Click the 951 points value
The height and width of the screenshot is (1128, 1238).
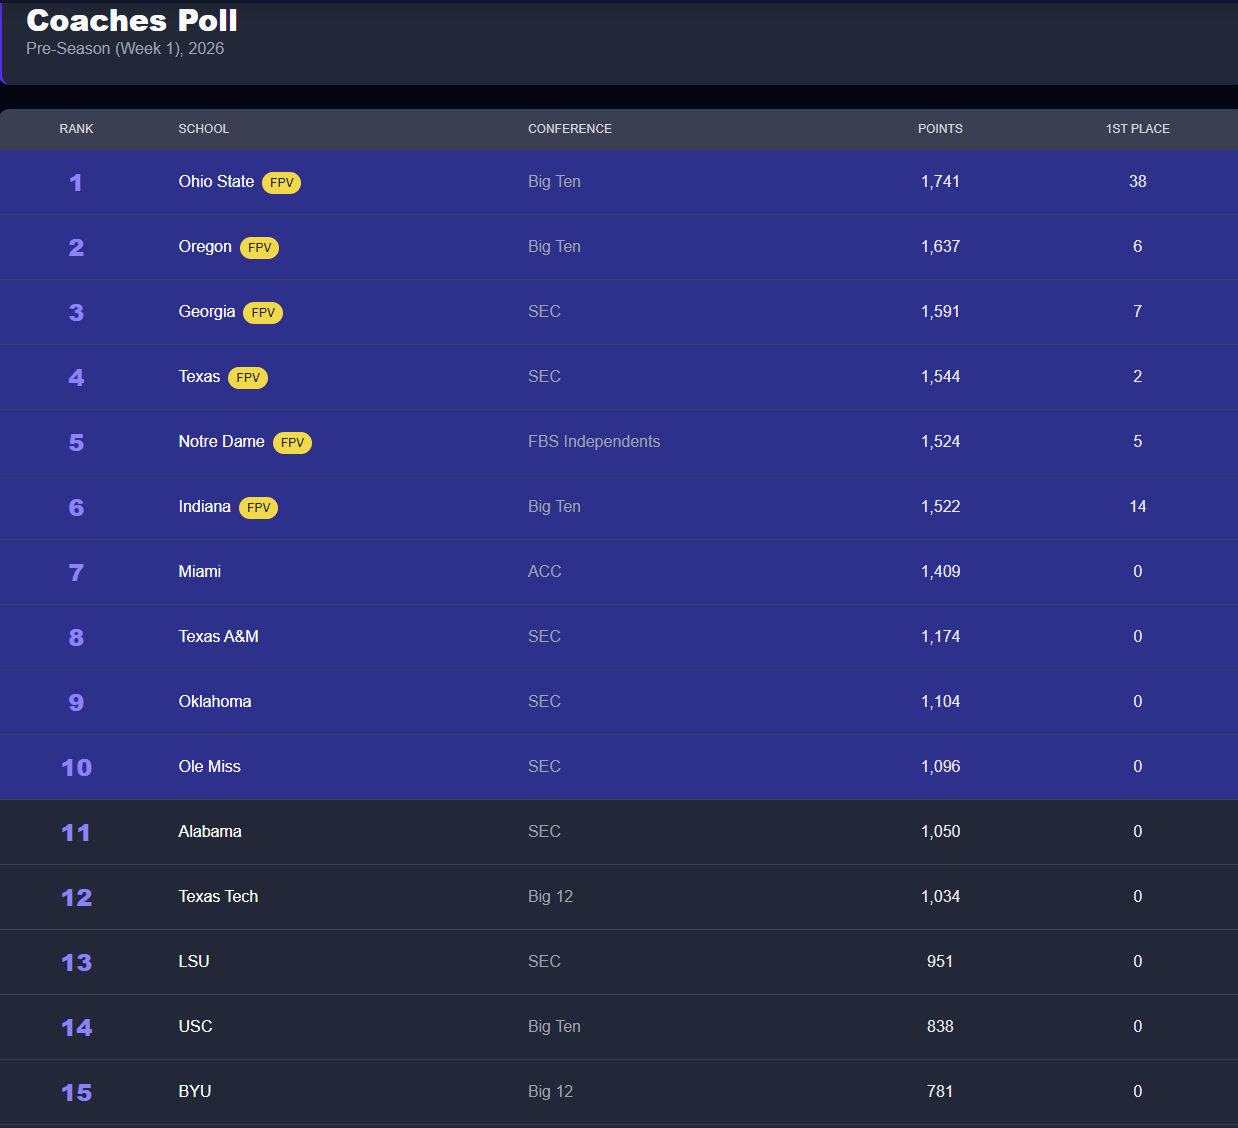click(x=940, y=961)
